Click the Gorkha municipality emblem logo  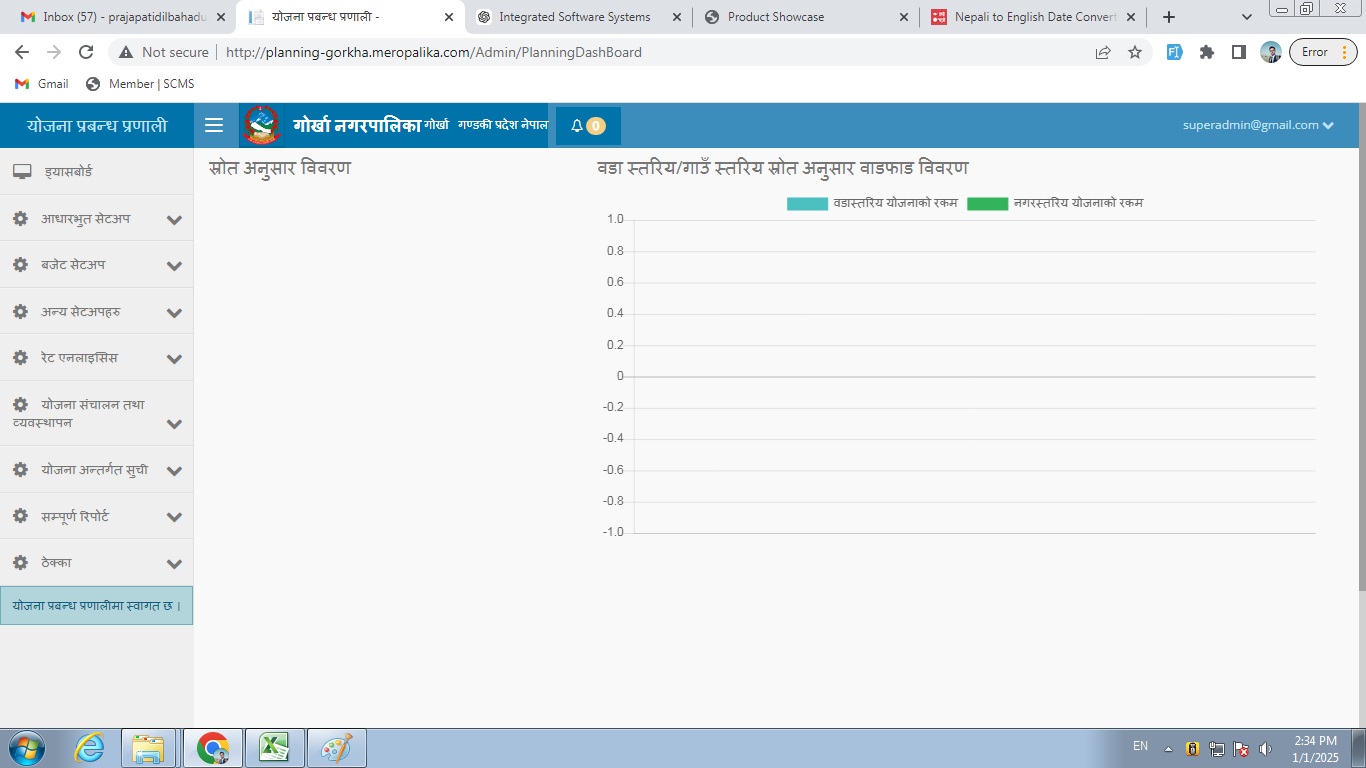point(262,126)
